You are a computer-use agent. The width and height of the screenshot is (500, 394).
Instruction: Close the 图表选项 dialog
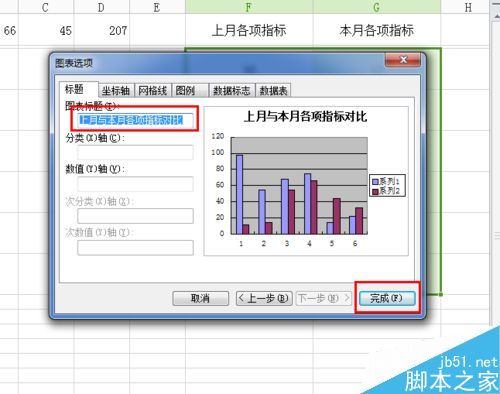[403, 60]
